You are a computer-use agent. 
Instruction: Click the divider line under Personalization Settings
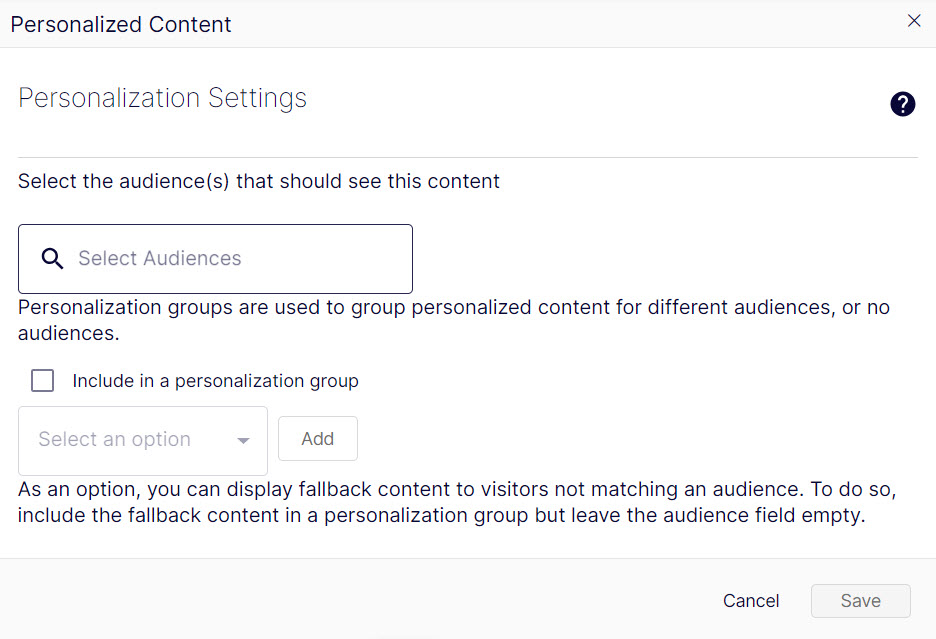coord(468,158)
